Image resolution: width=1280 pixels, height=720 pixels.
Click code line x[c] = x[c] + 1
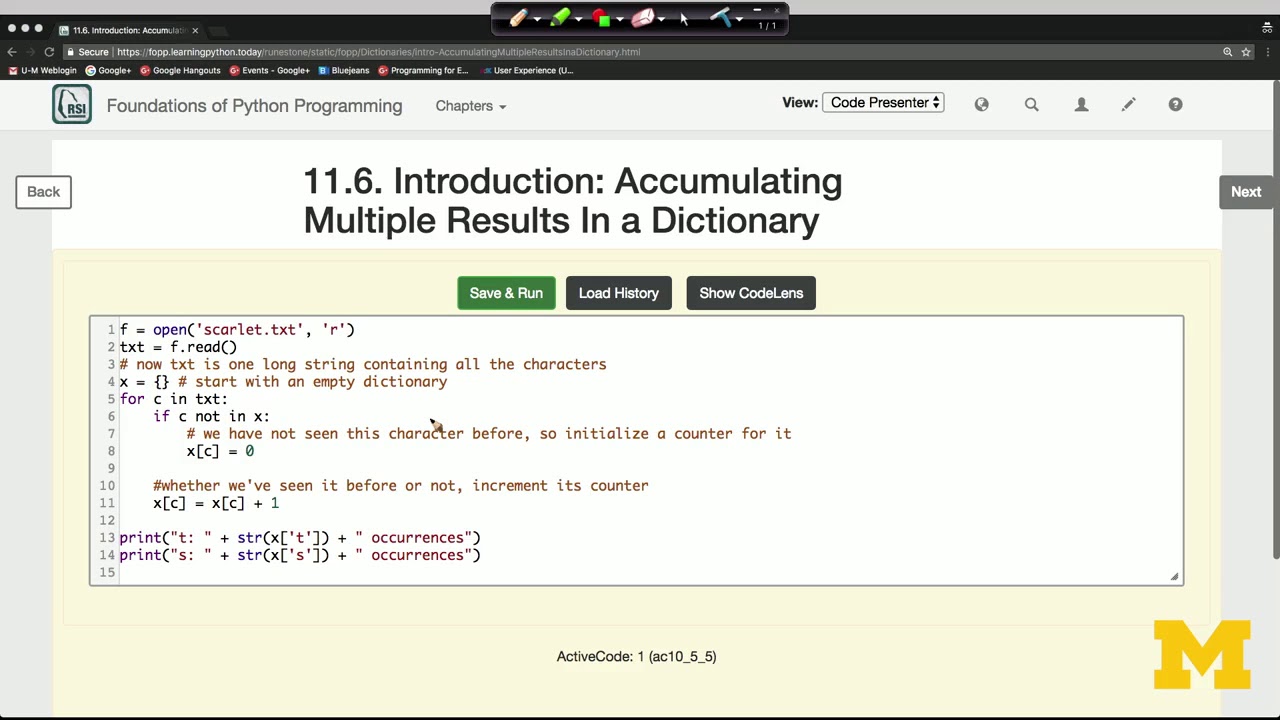coord(216,503)
